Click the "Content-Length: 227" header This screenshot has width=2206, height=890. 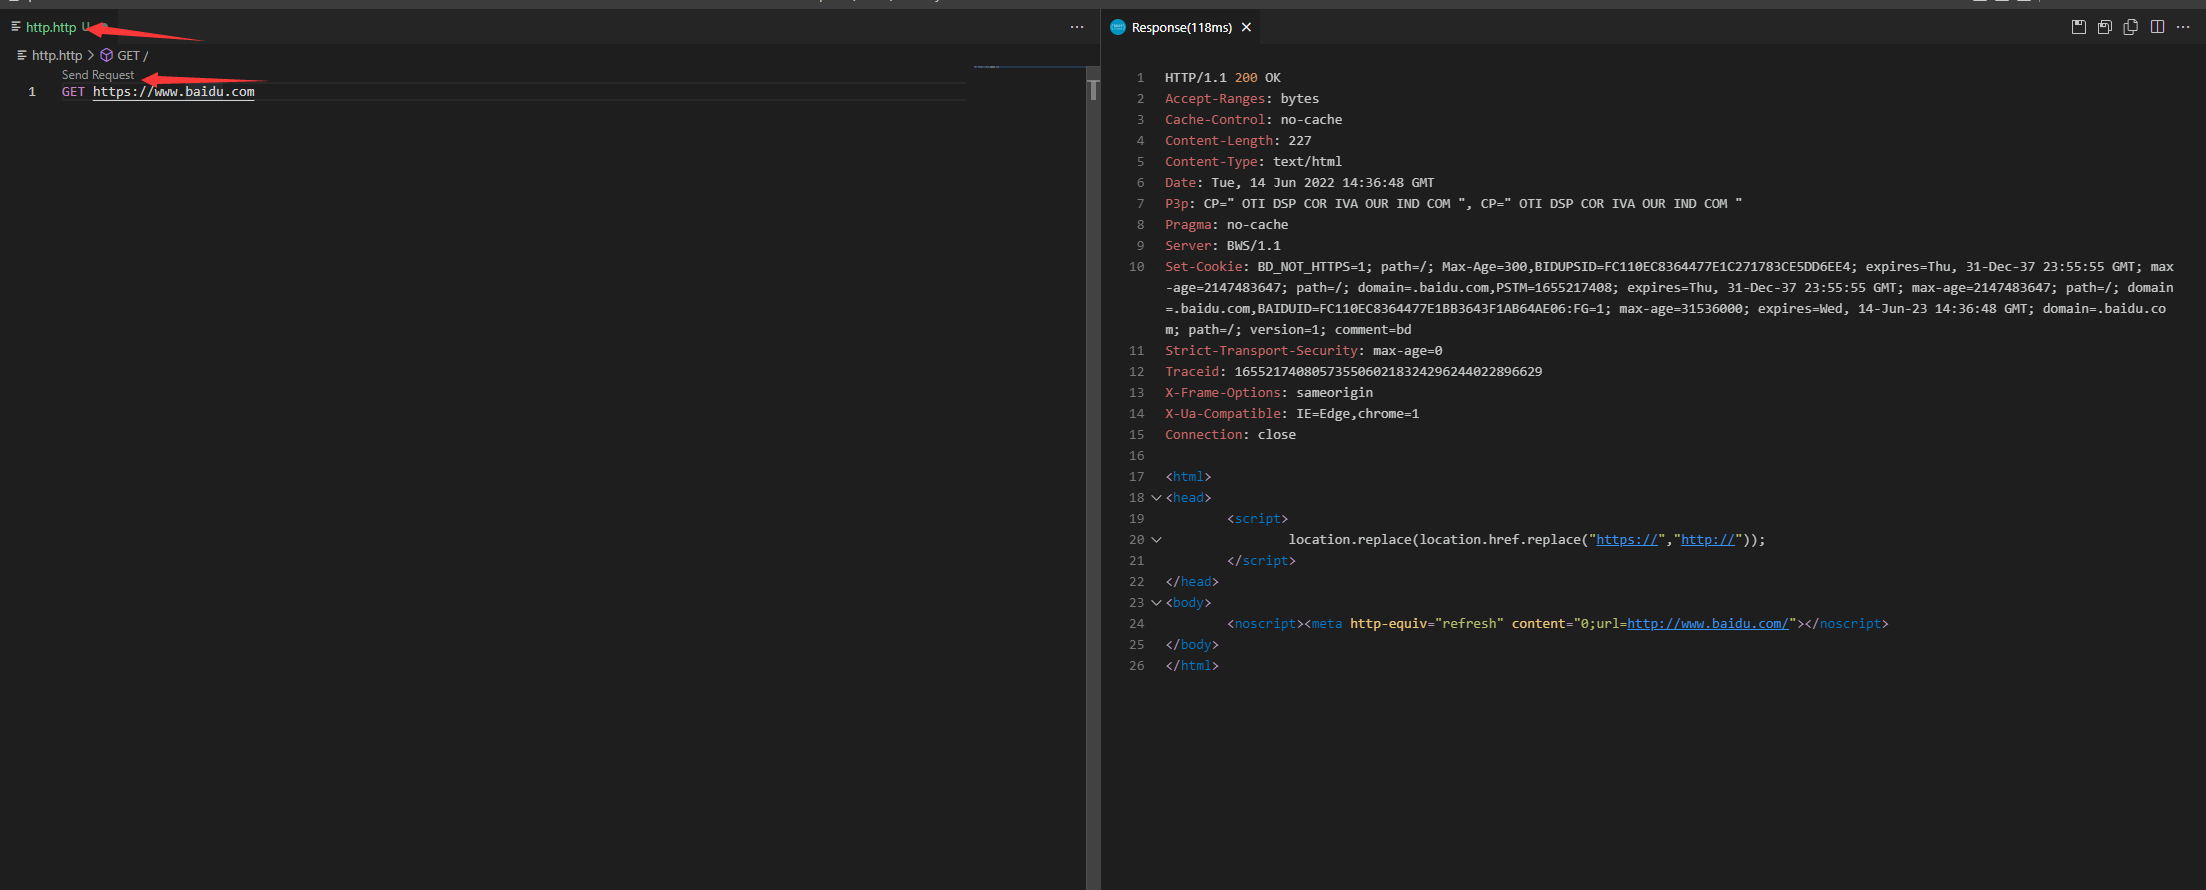pyautogui.click(x=1238, y=141)
